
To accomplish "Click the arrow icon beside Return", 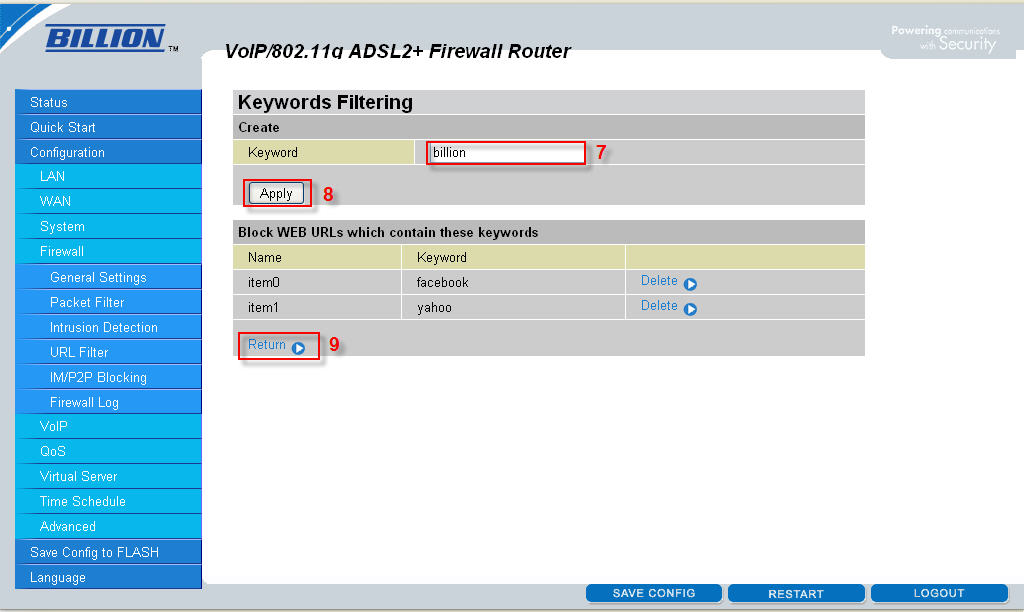I will (x=298, y=348).
